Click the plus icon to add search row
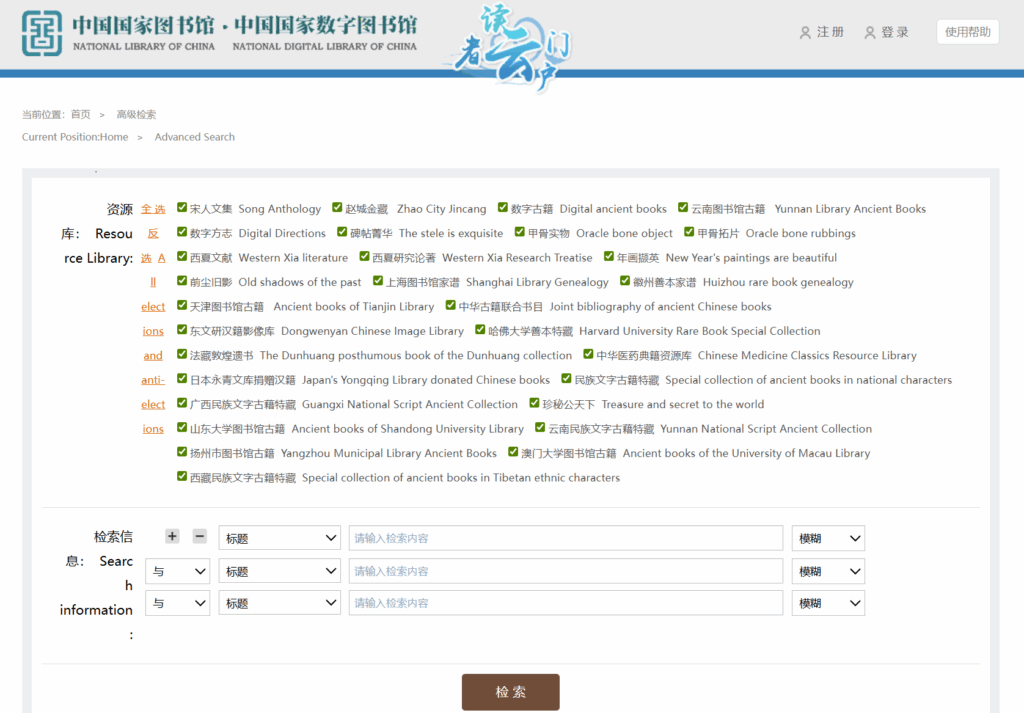Image resolution: width=1024 pixels, height=713 pixels. 172,537
